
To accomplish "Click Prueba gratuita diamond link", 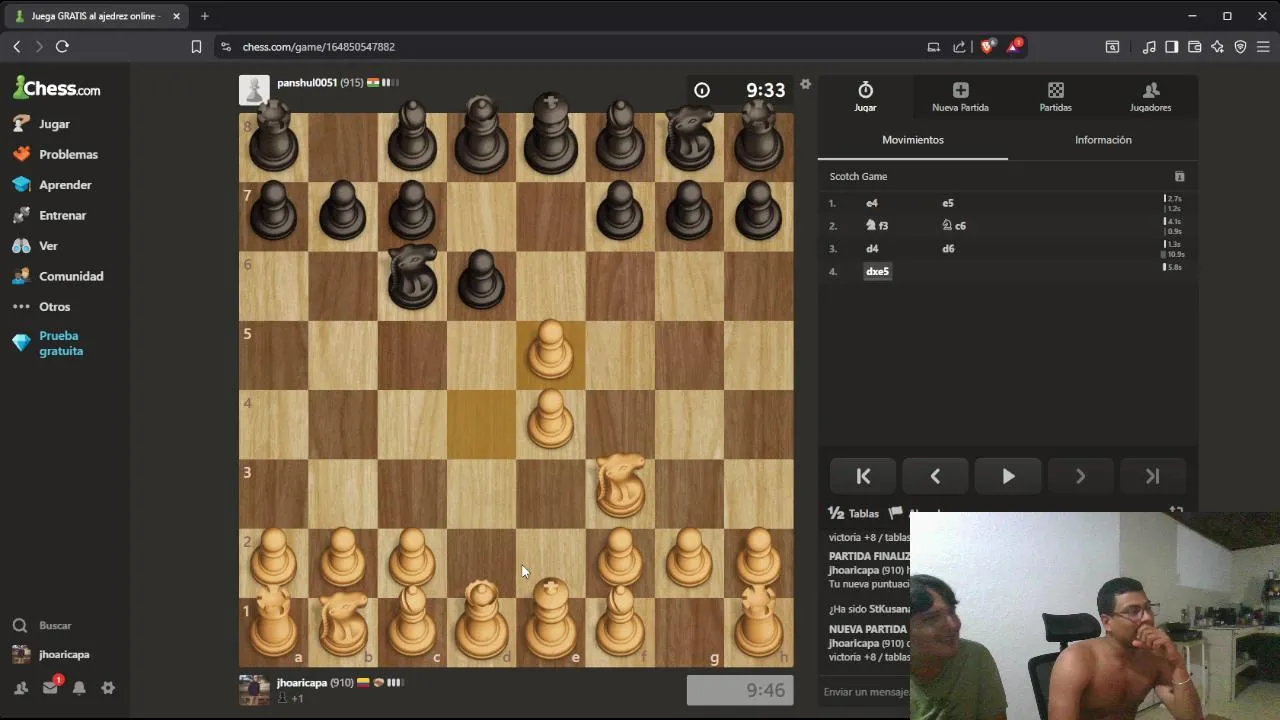I will [x=48, y=343].
